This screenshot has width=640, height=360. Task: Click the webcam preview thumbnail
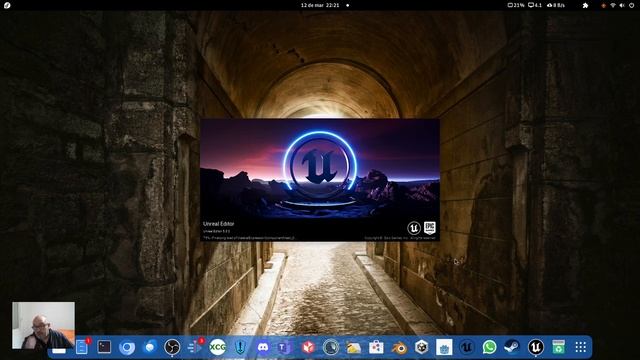[43, 325]
